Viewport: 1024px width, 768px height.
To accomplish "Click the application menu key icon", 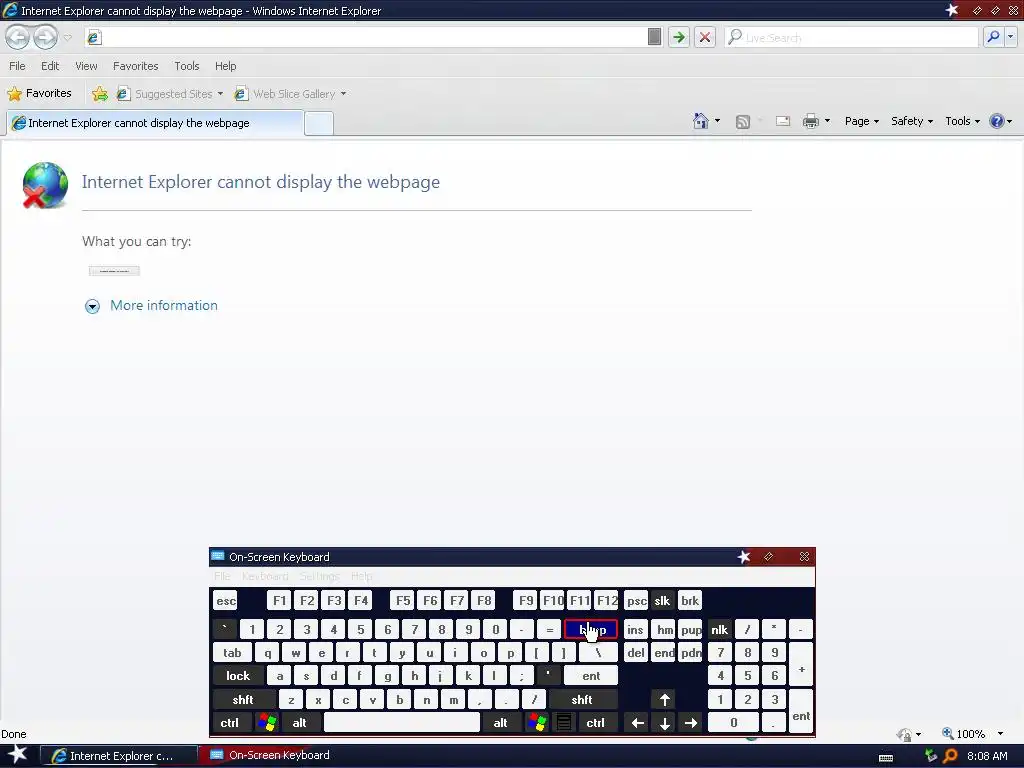I will (x=564, y=723).
